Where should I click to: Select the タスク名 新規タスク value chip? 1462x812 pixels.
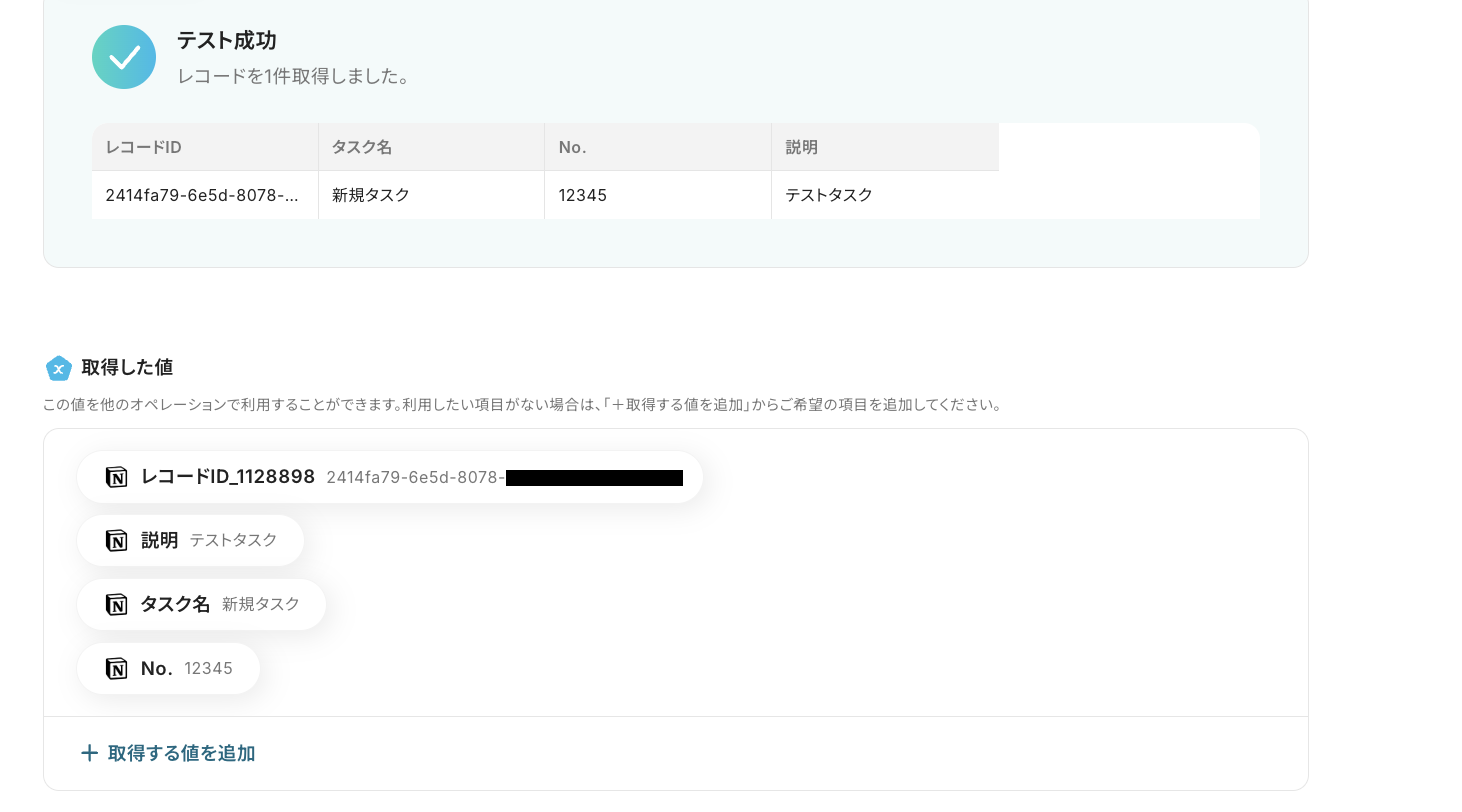pyautogui.click(x=201, y=605)
